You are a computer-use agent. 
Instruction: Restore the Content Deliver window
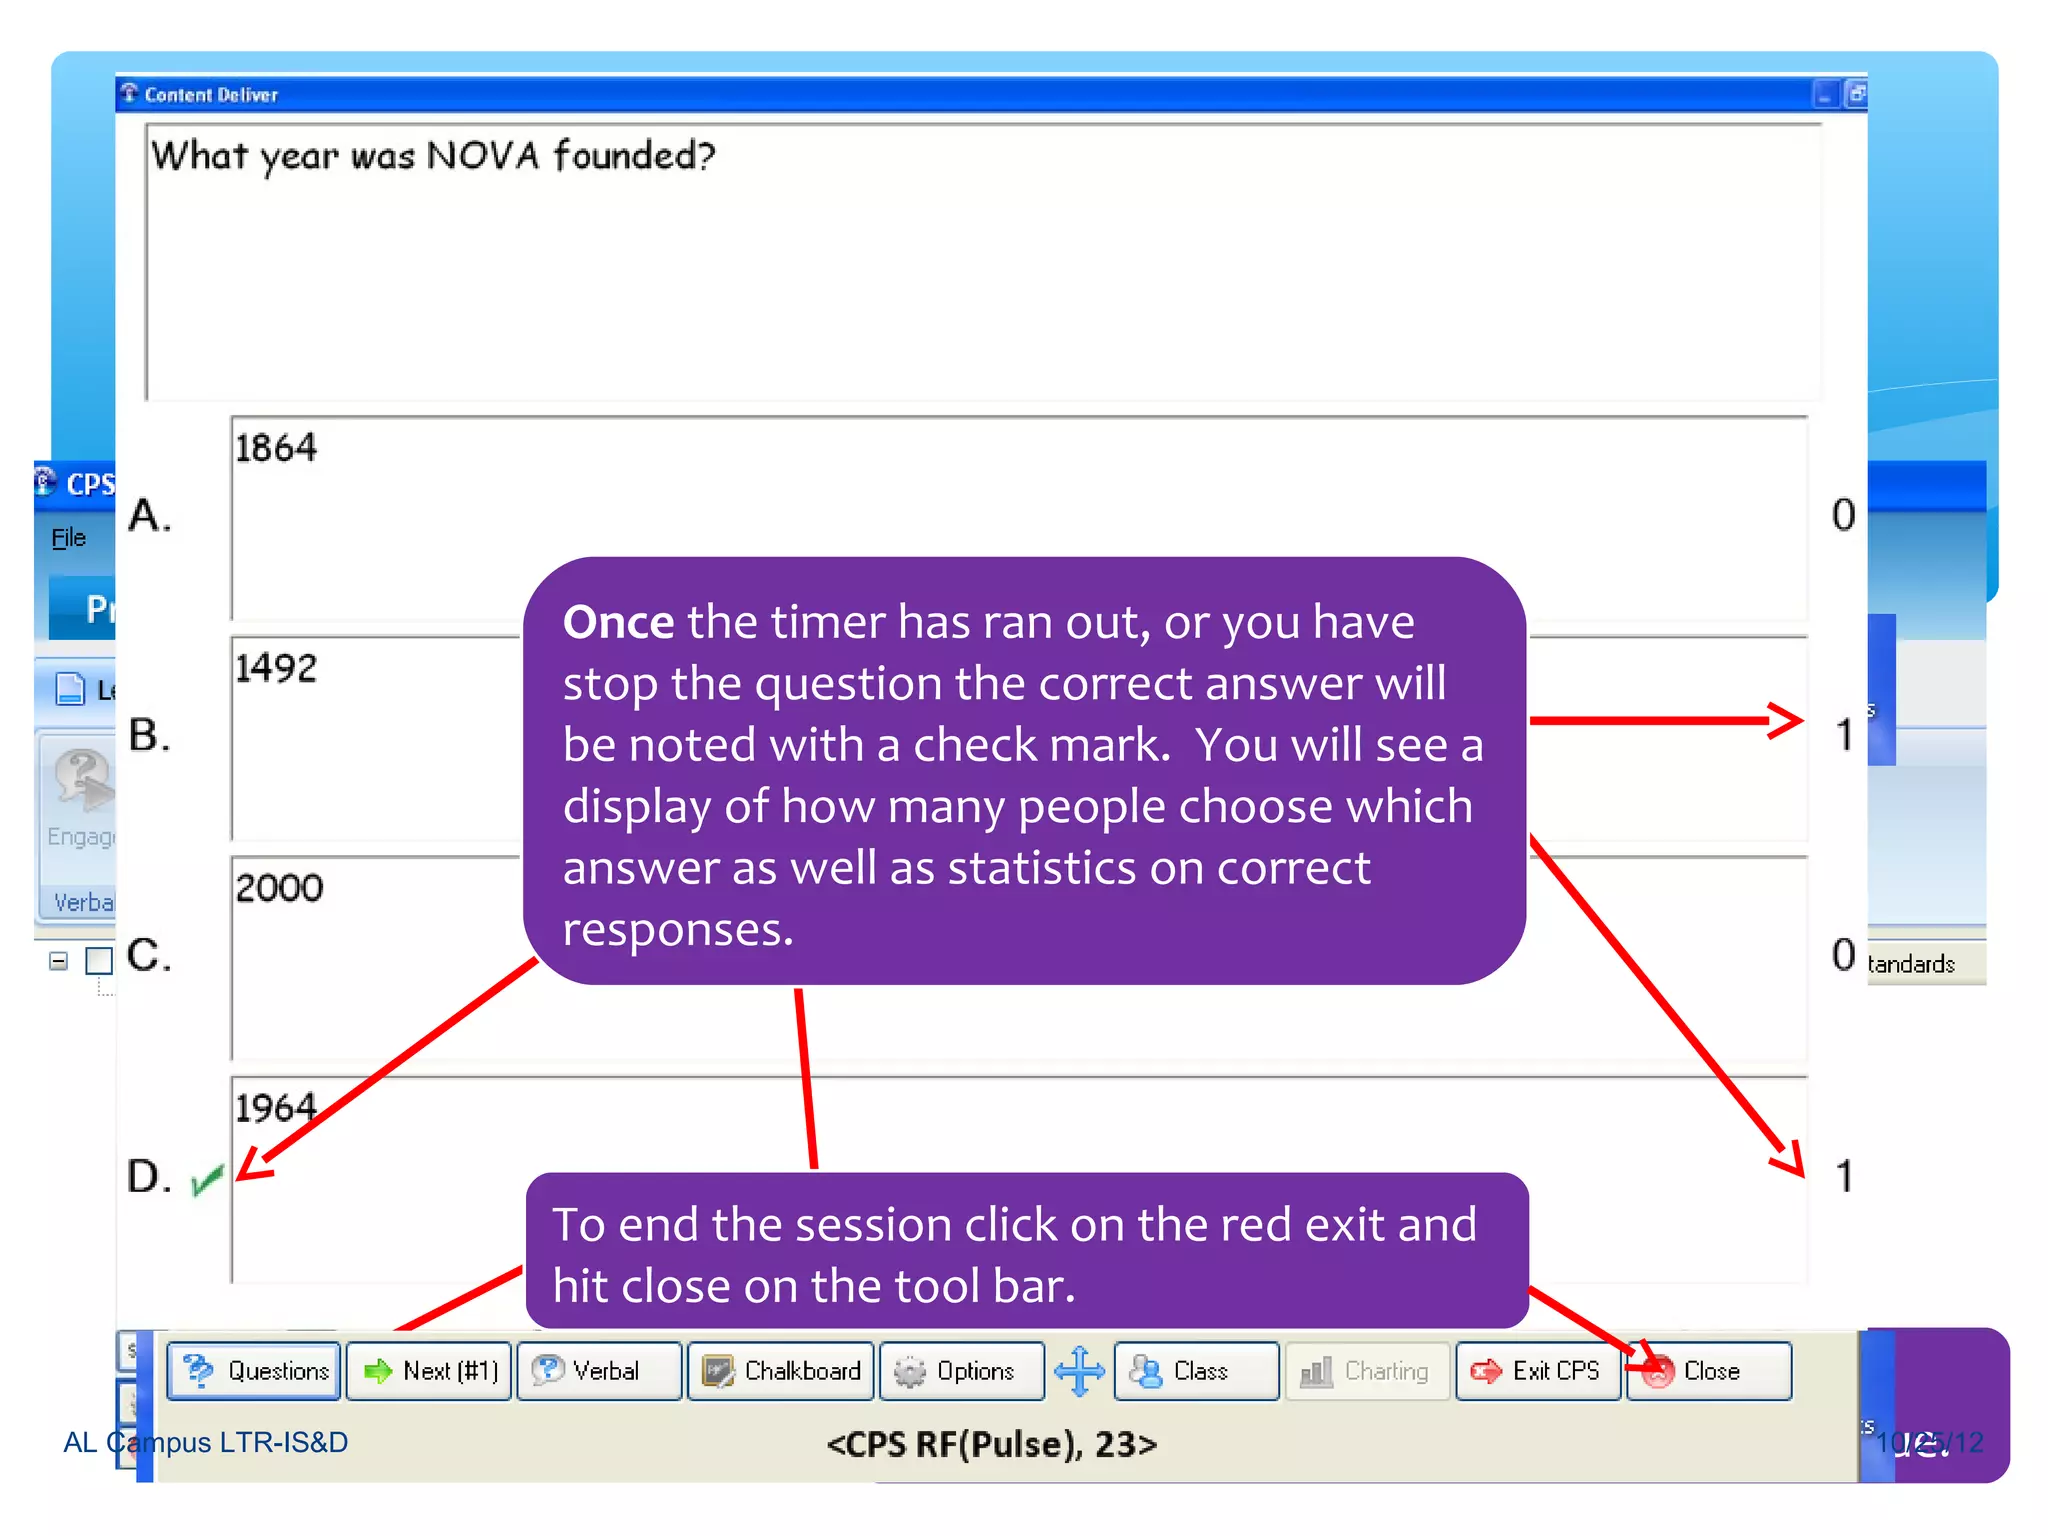pyautogui.click(x=1855, y=94)
